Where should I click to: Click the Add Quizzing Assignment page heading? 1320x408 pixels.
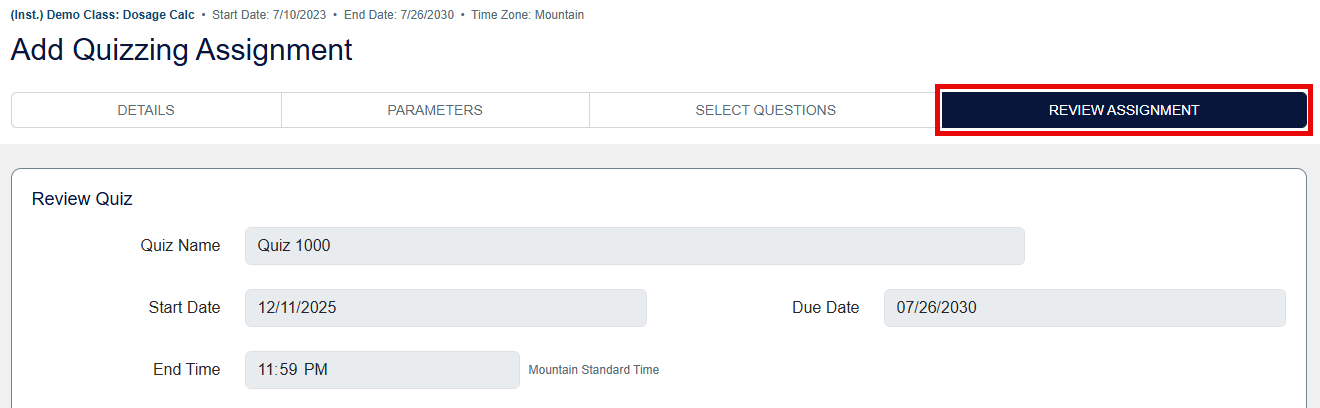pos(181,50)
